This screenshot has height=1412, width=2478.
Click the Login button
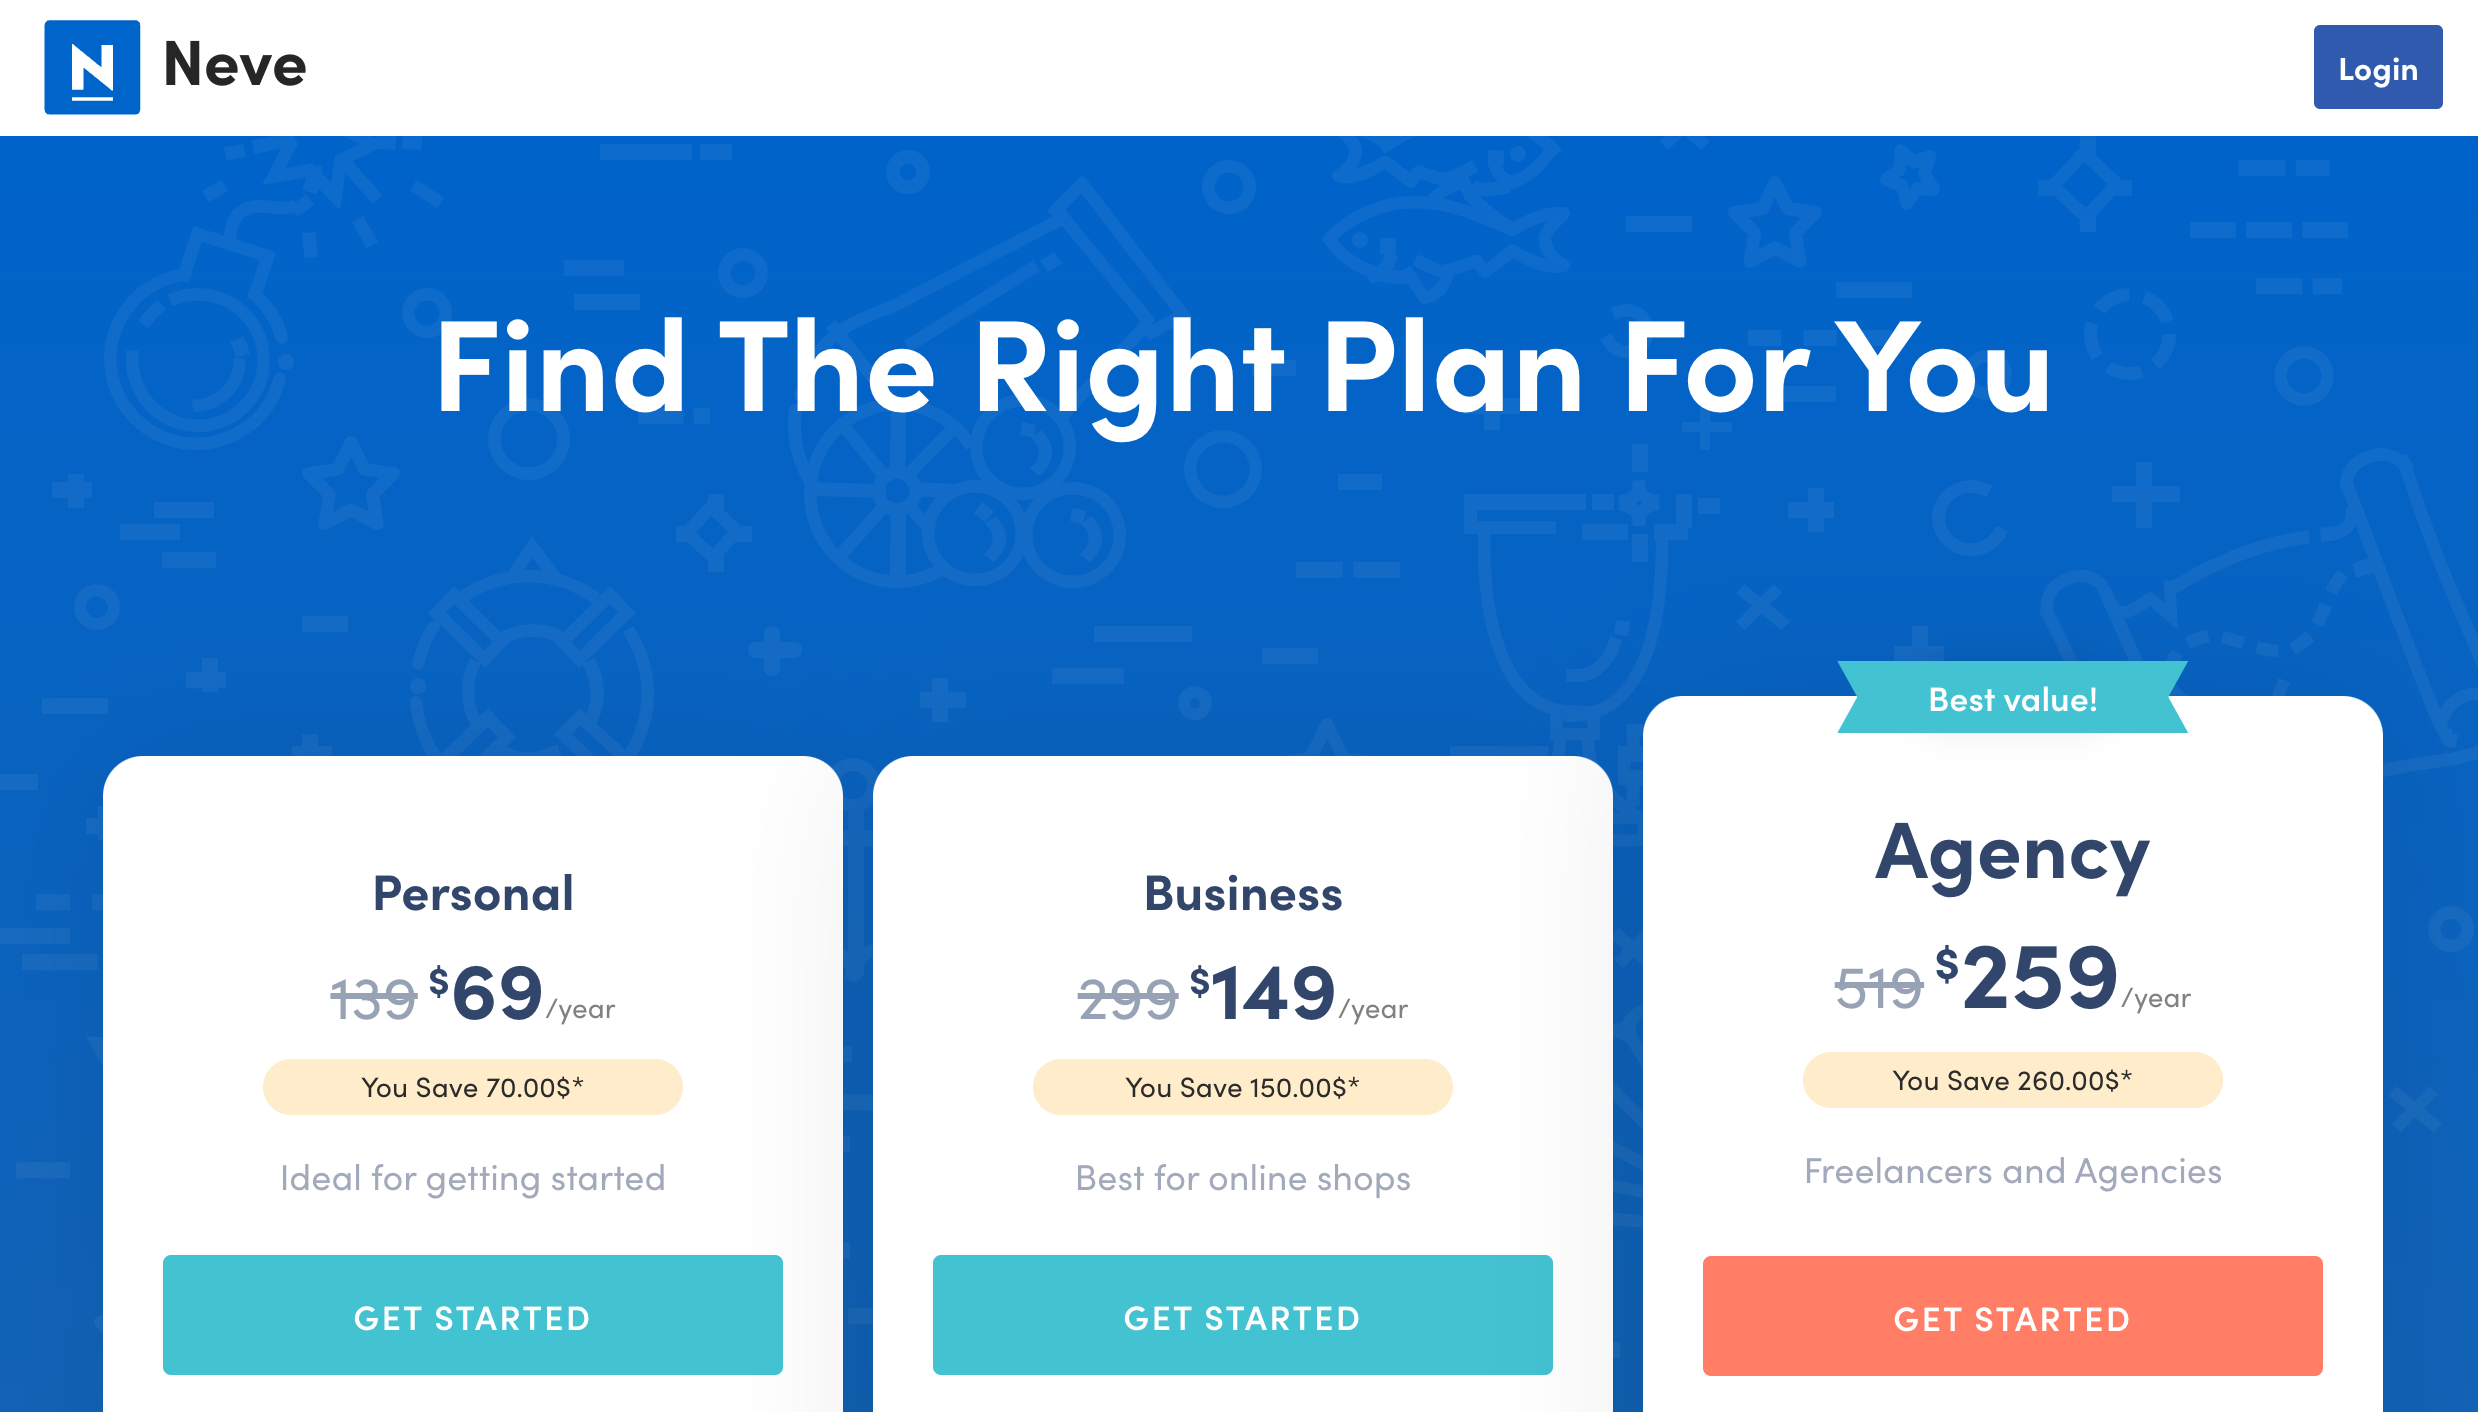pyautogui.click(x=2377, y=68)
